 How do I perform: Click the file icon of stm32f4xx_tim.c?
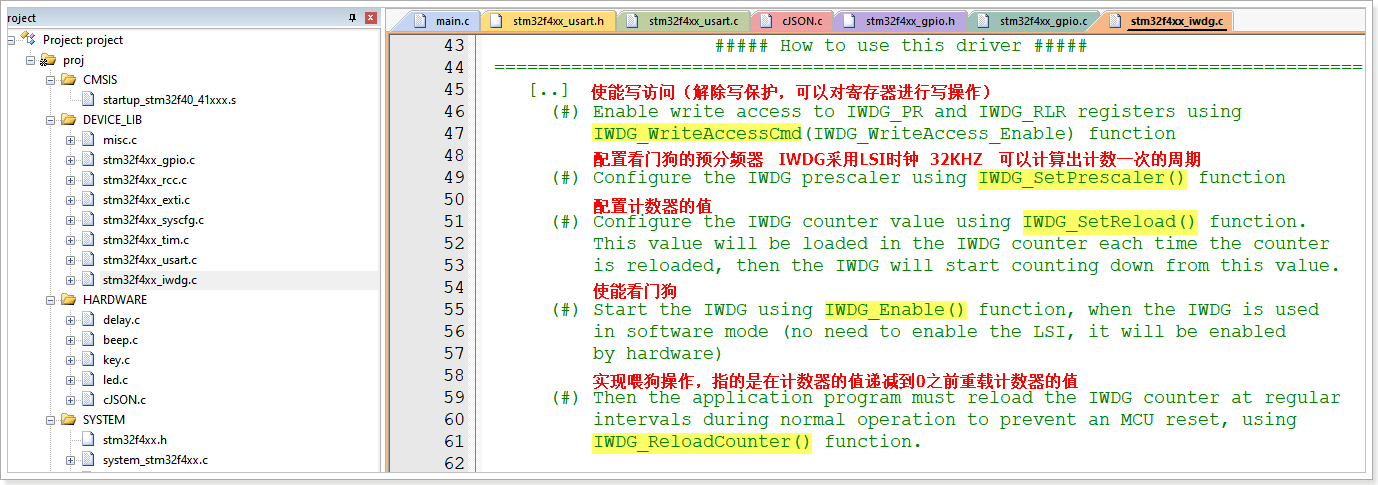pyautogui.click(x=88, y=240)
